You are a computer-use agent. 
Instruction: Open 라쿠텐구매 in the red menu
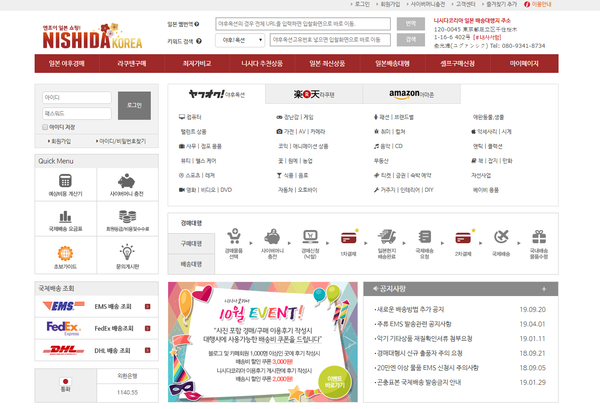click(132, 64)
